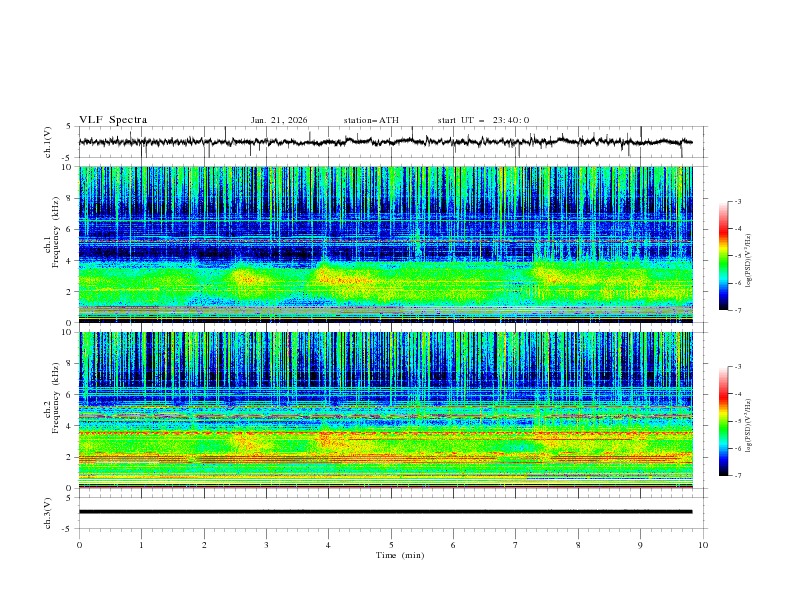The image size is (792, 612).
Task: Click time axis tick label '9'
Action: [x=640, y=545]
